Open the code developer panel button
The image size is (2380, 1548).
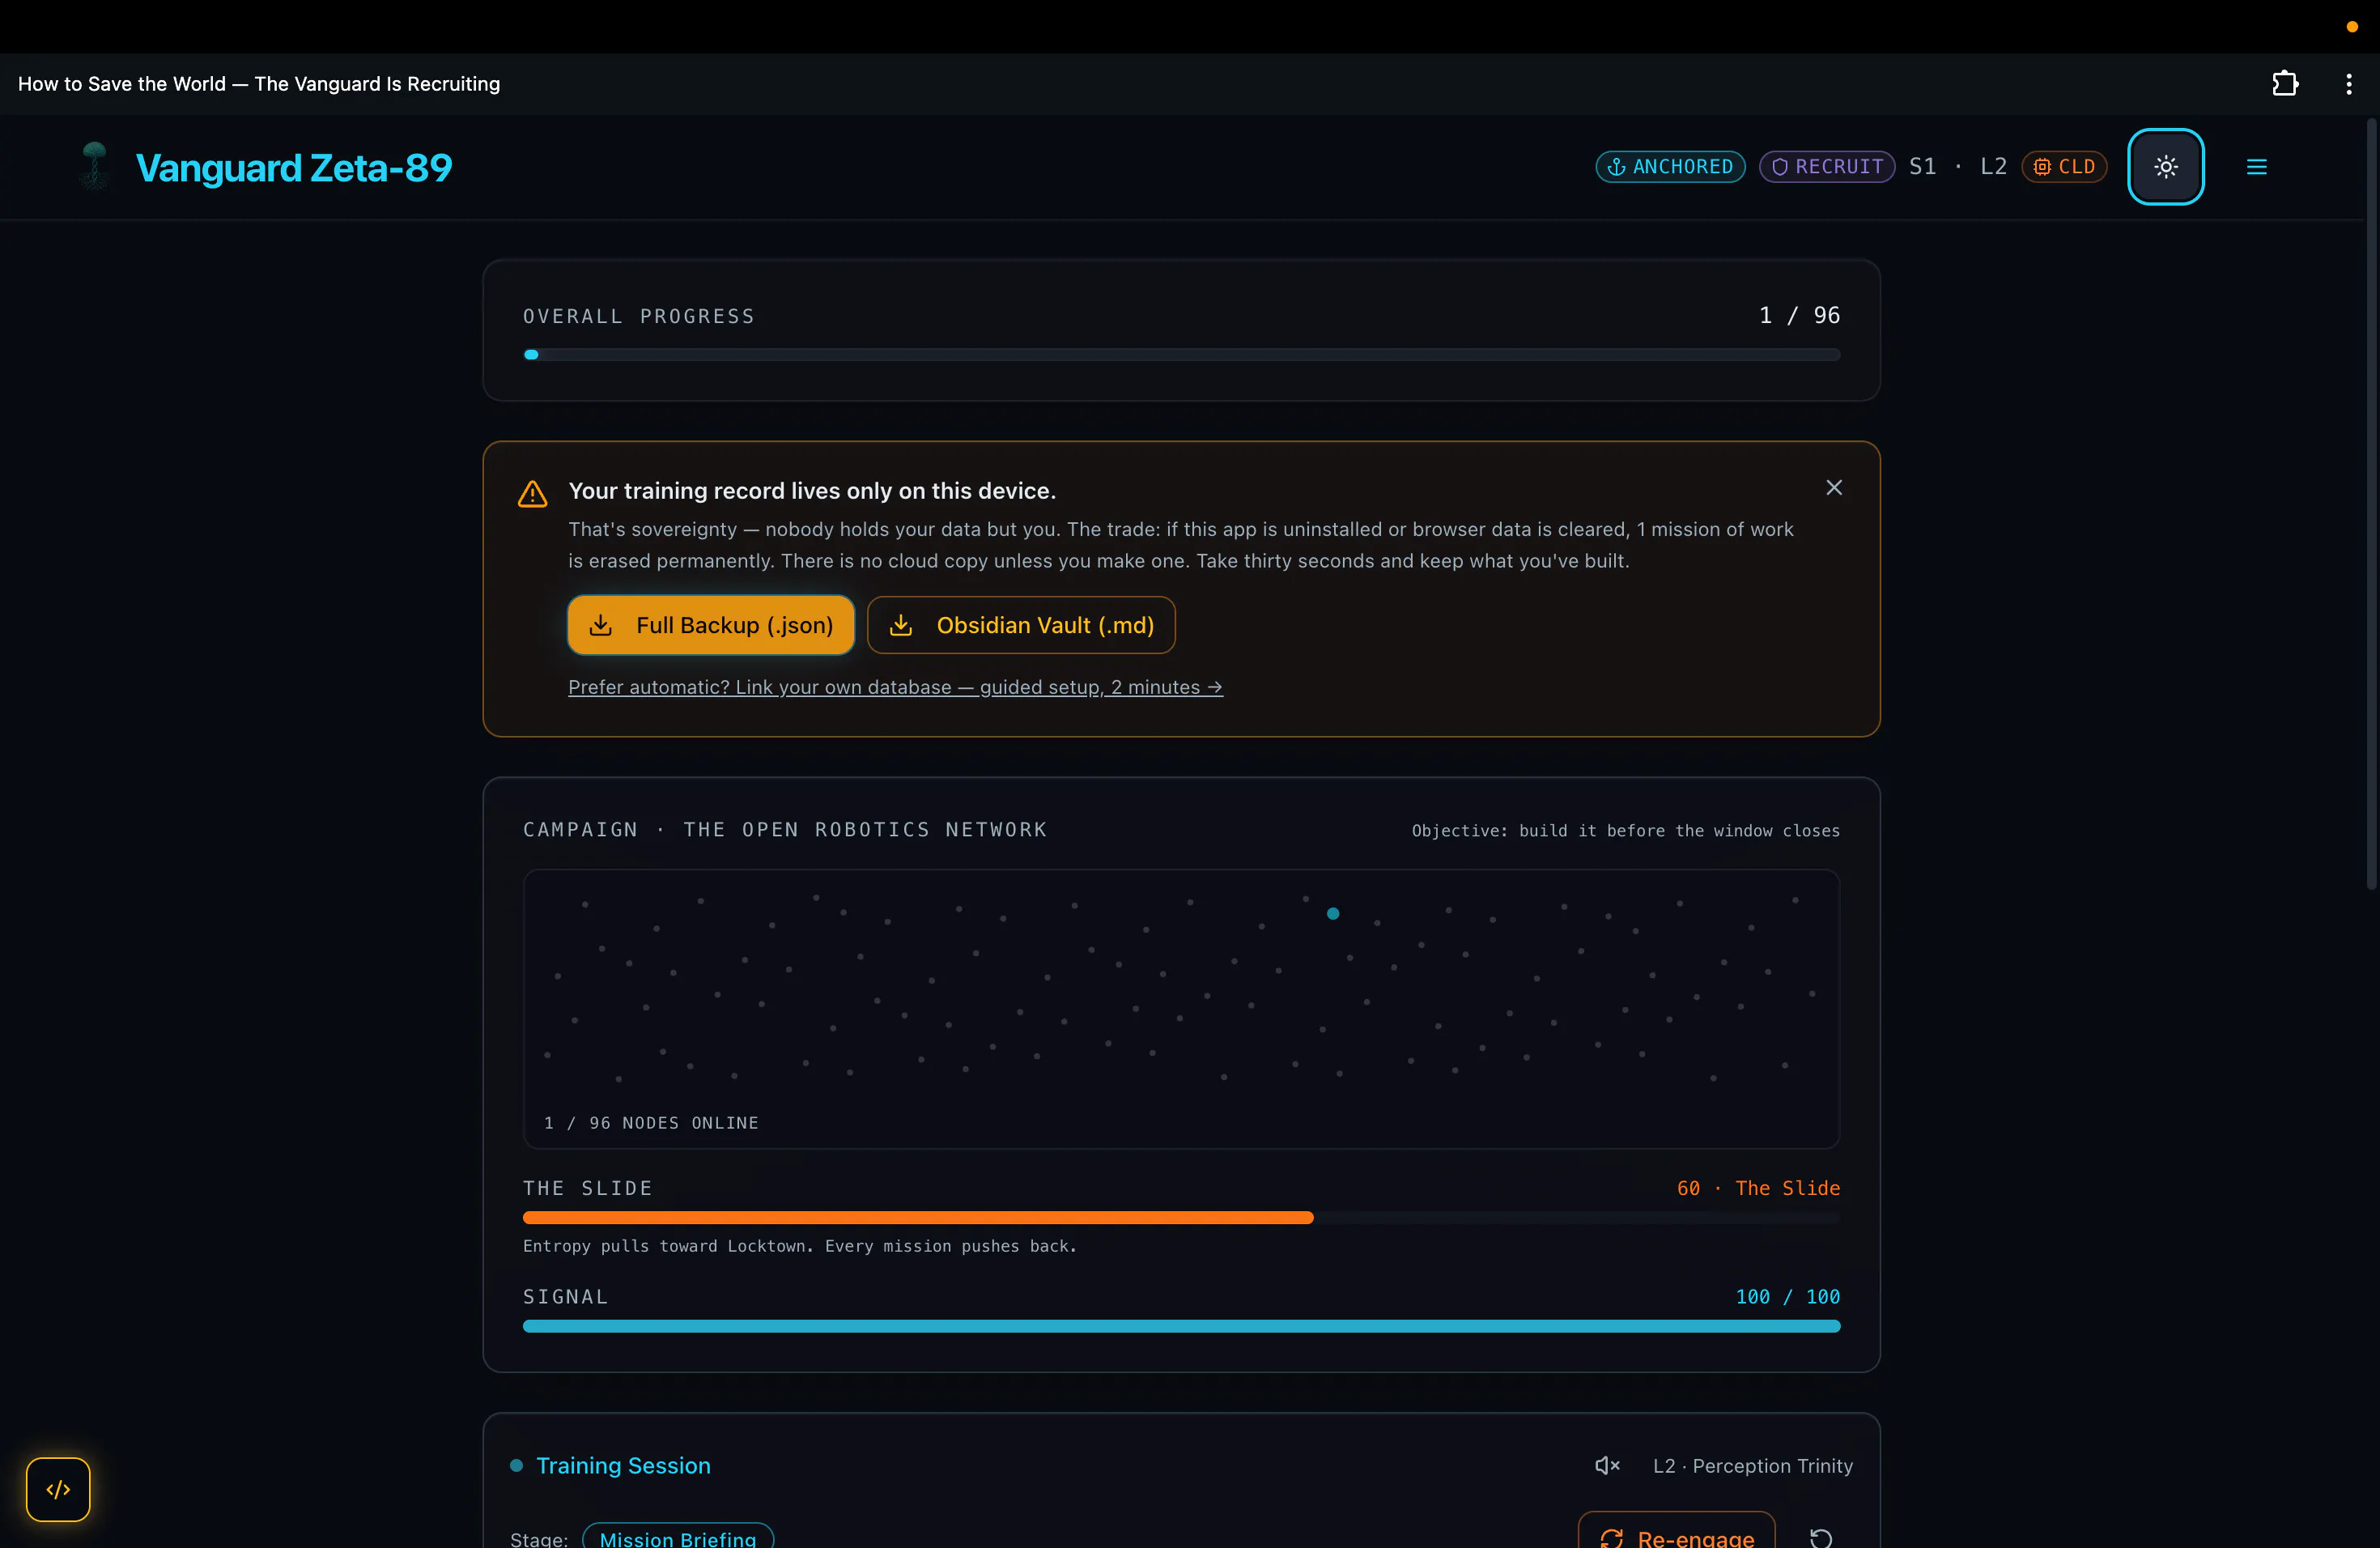point(58,1489)
